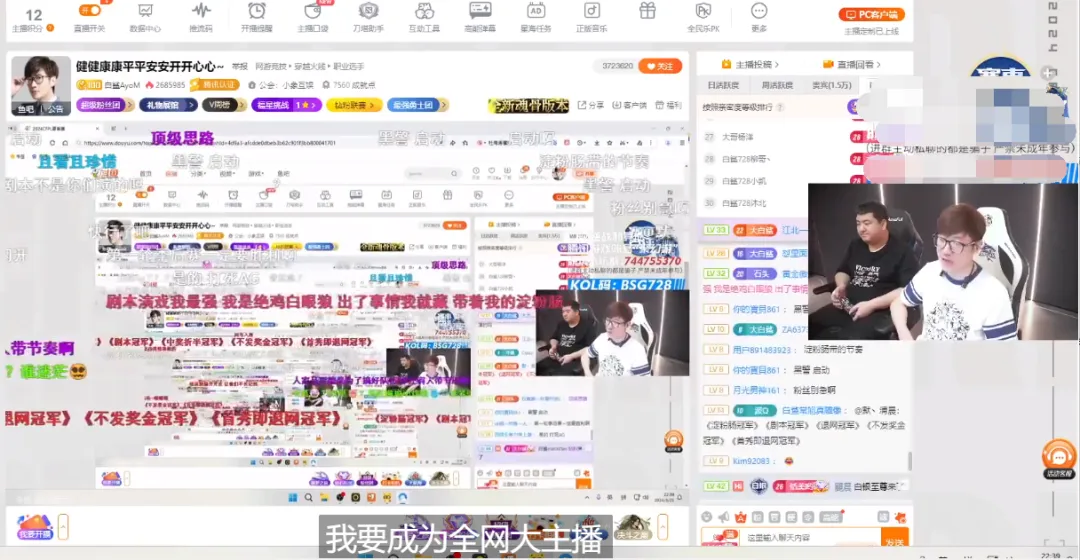Open 互动工具 interaction tools icon
Screen dimensions: 1080x560
tap(424, 11)
